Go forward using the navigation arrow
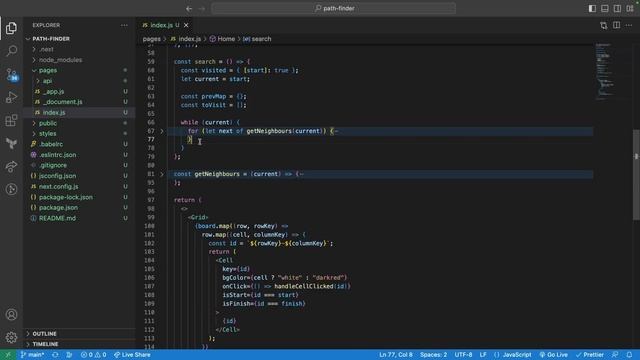 202,8
